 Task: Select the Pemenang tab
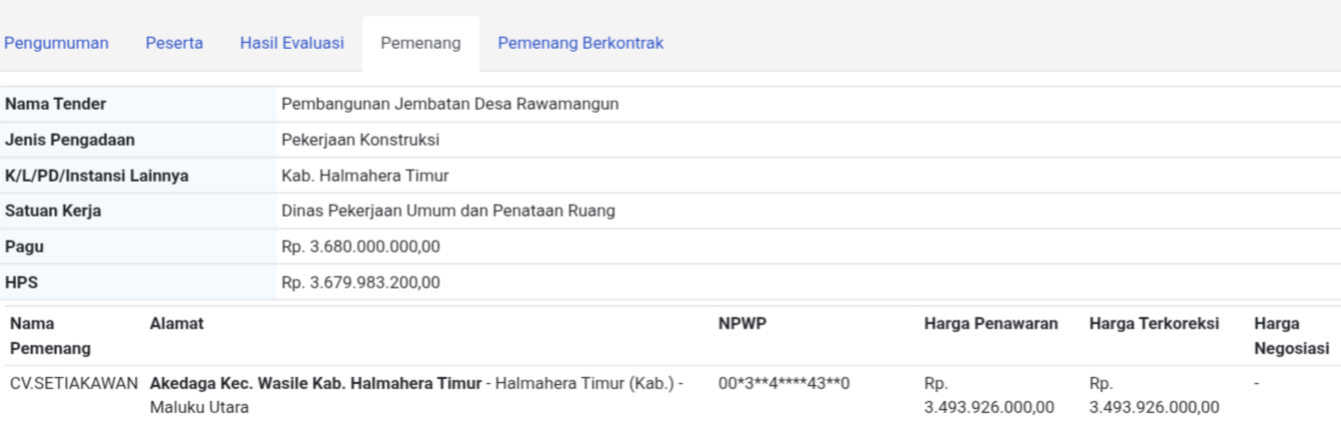coord(420,43)
